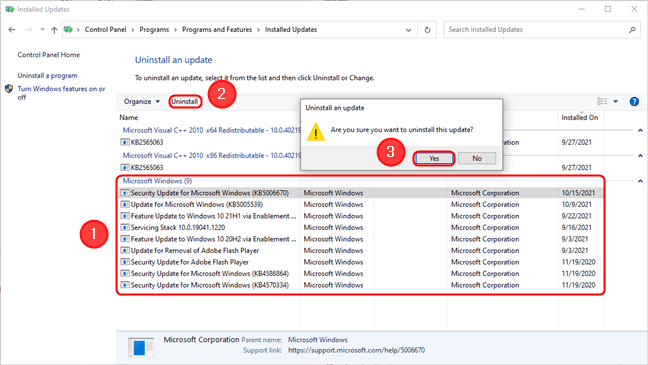648x365 pixels.
Task: Open Turn Windows features on or off
Action: pyautogui.click(x=61, y=93)
